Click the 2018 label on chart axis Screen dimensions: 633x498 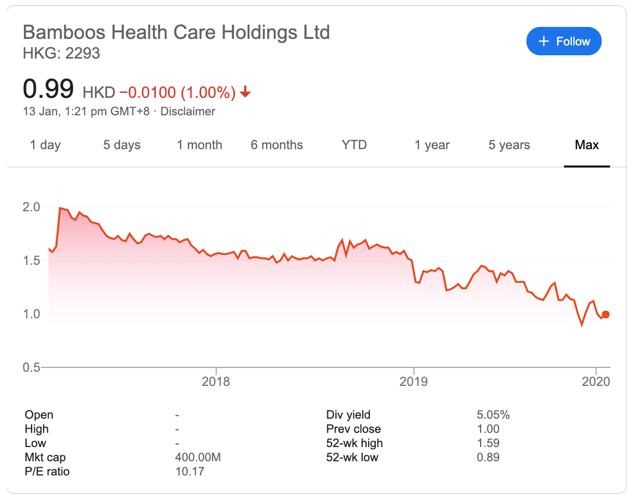click(x=216, y=380)
